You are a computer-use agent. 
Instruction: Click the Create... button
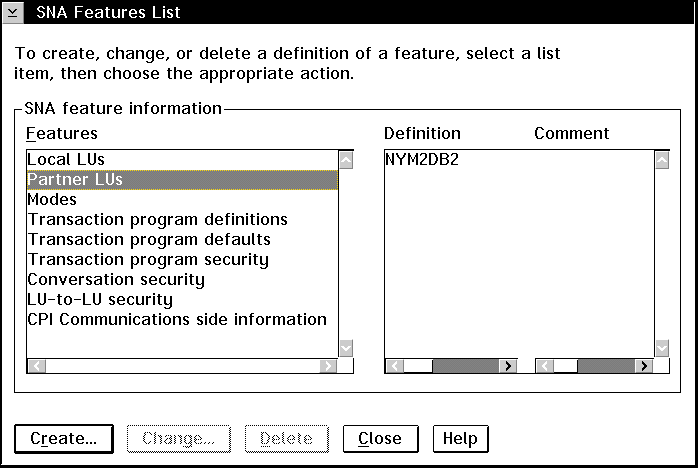coord(64,439)
